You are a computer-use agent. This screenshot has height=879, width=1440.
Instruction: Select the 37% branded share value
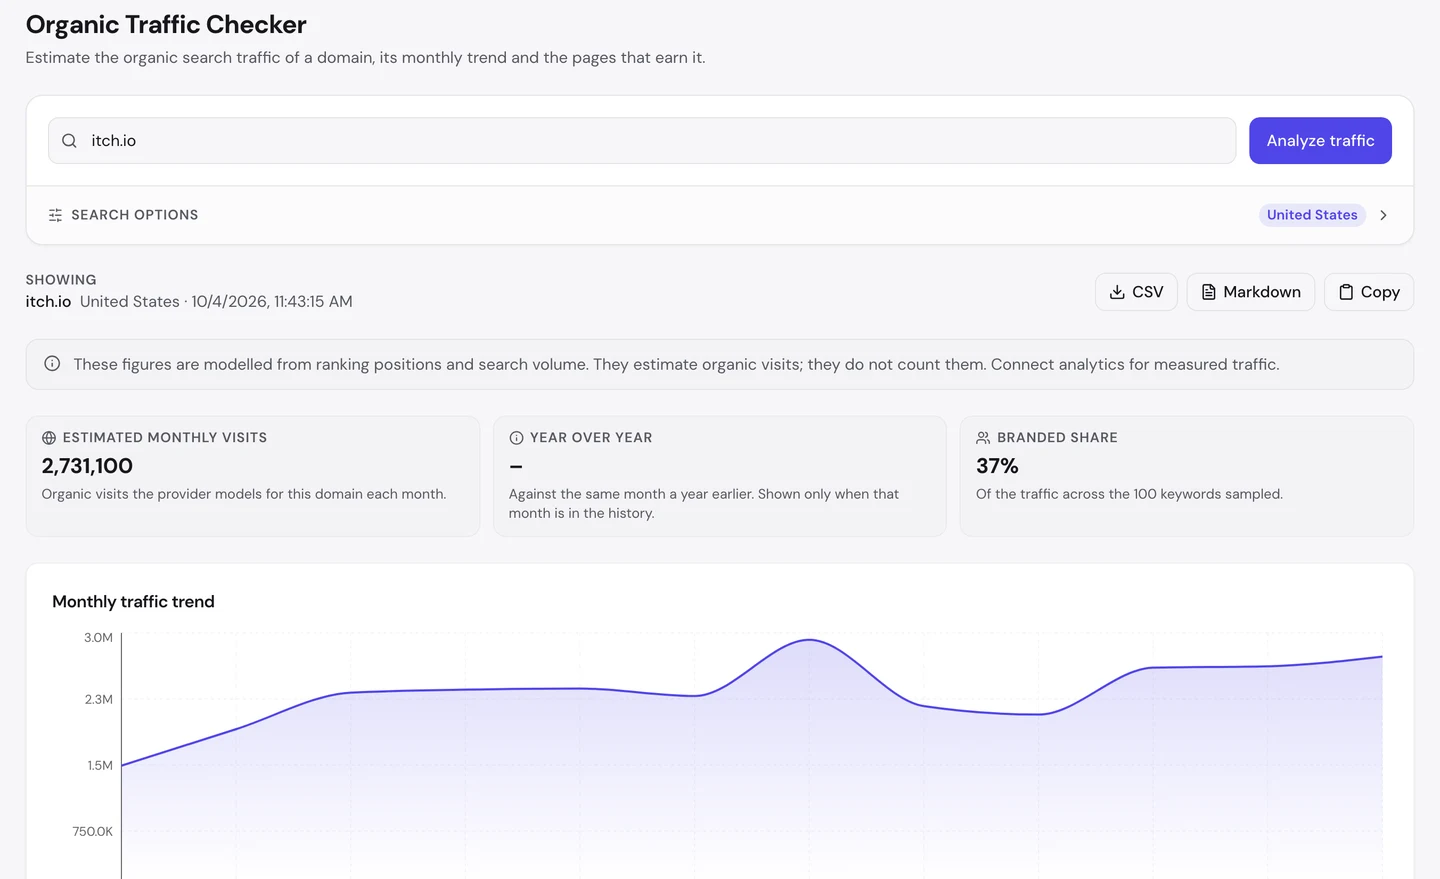point(997,466)
